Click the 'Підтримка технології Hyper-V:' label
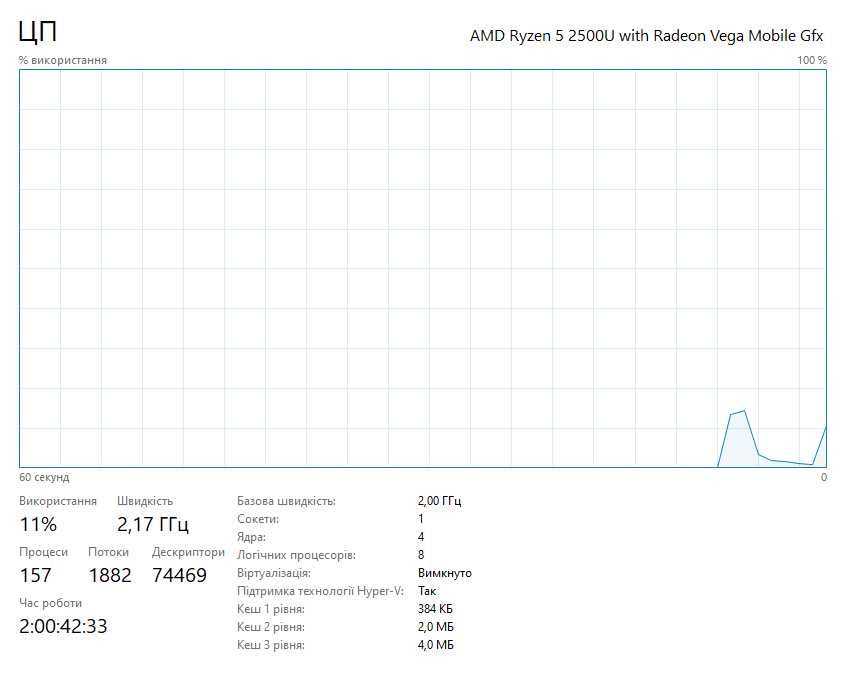This screenshot has width=848, height=690. pyautogui.click(x=320, y=591)
